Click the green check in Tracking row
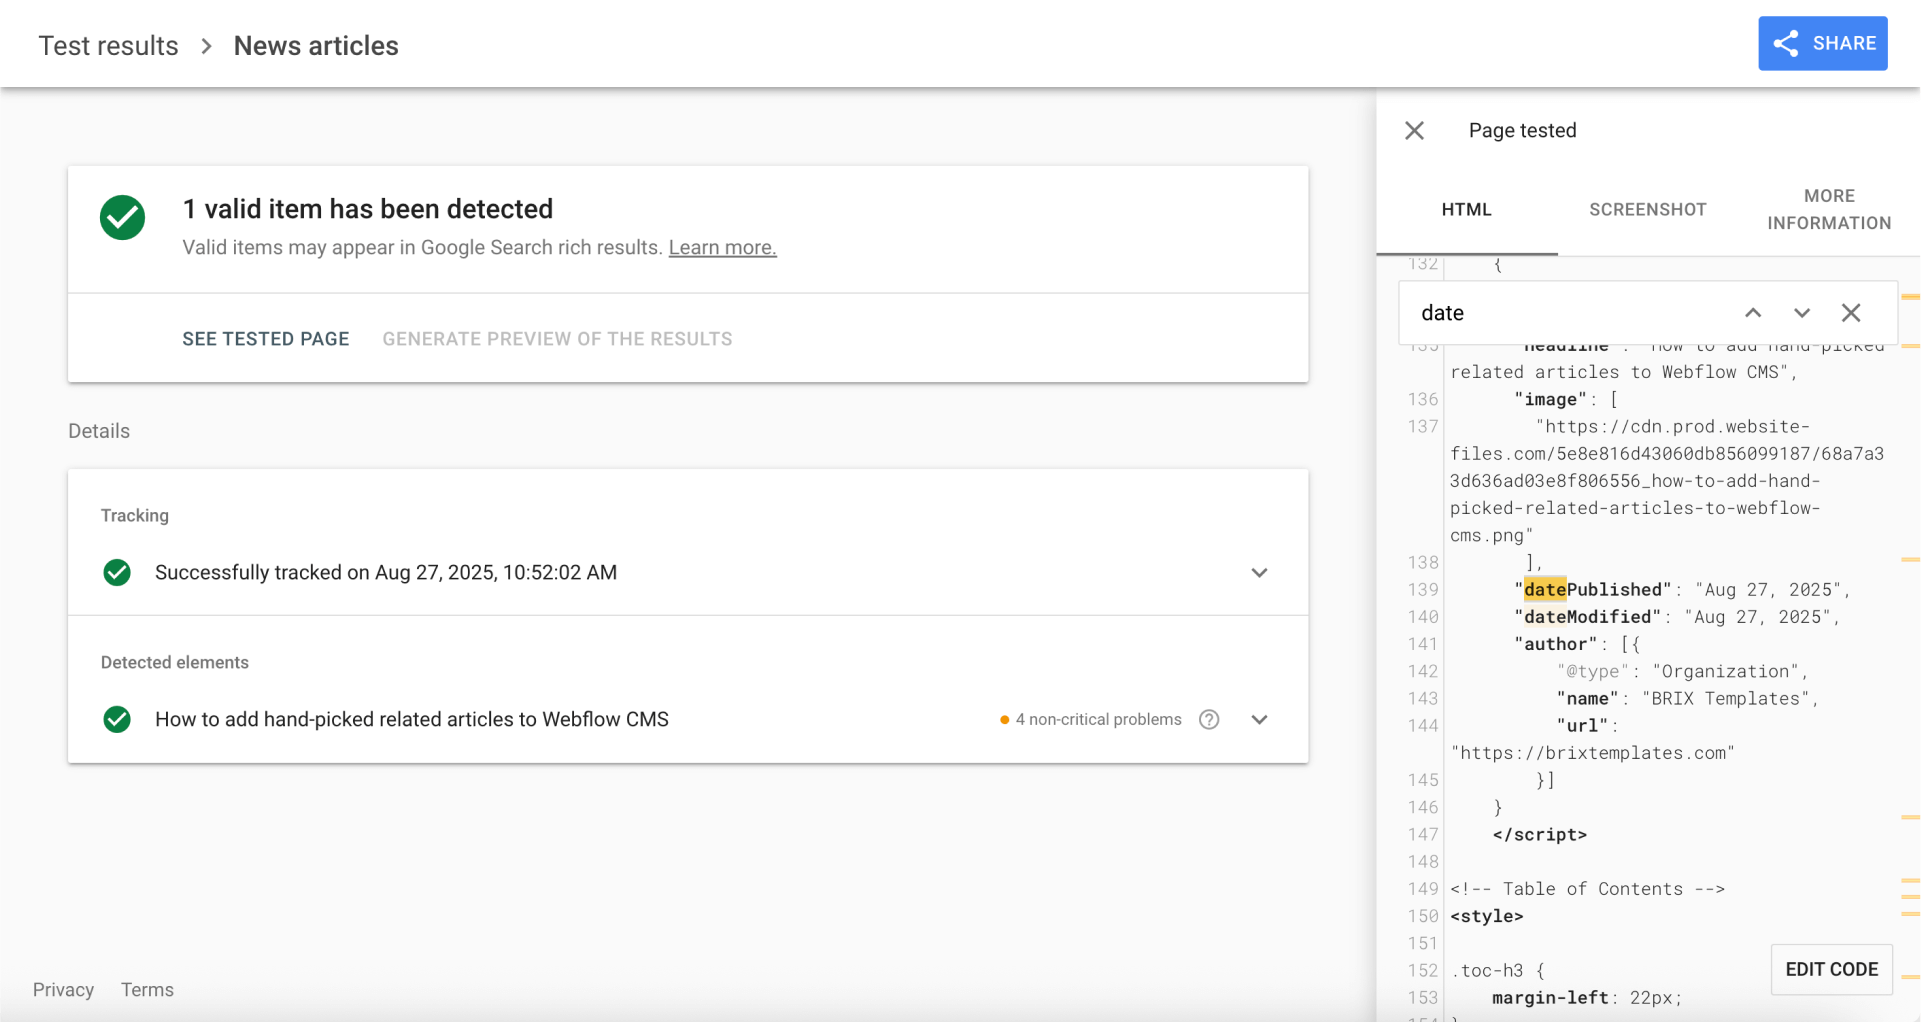 tap(117, 573)
